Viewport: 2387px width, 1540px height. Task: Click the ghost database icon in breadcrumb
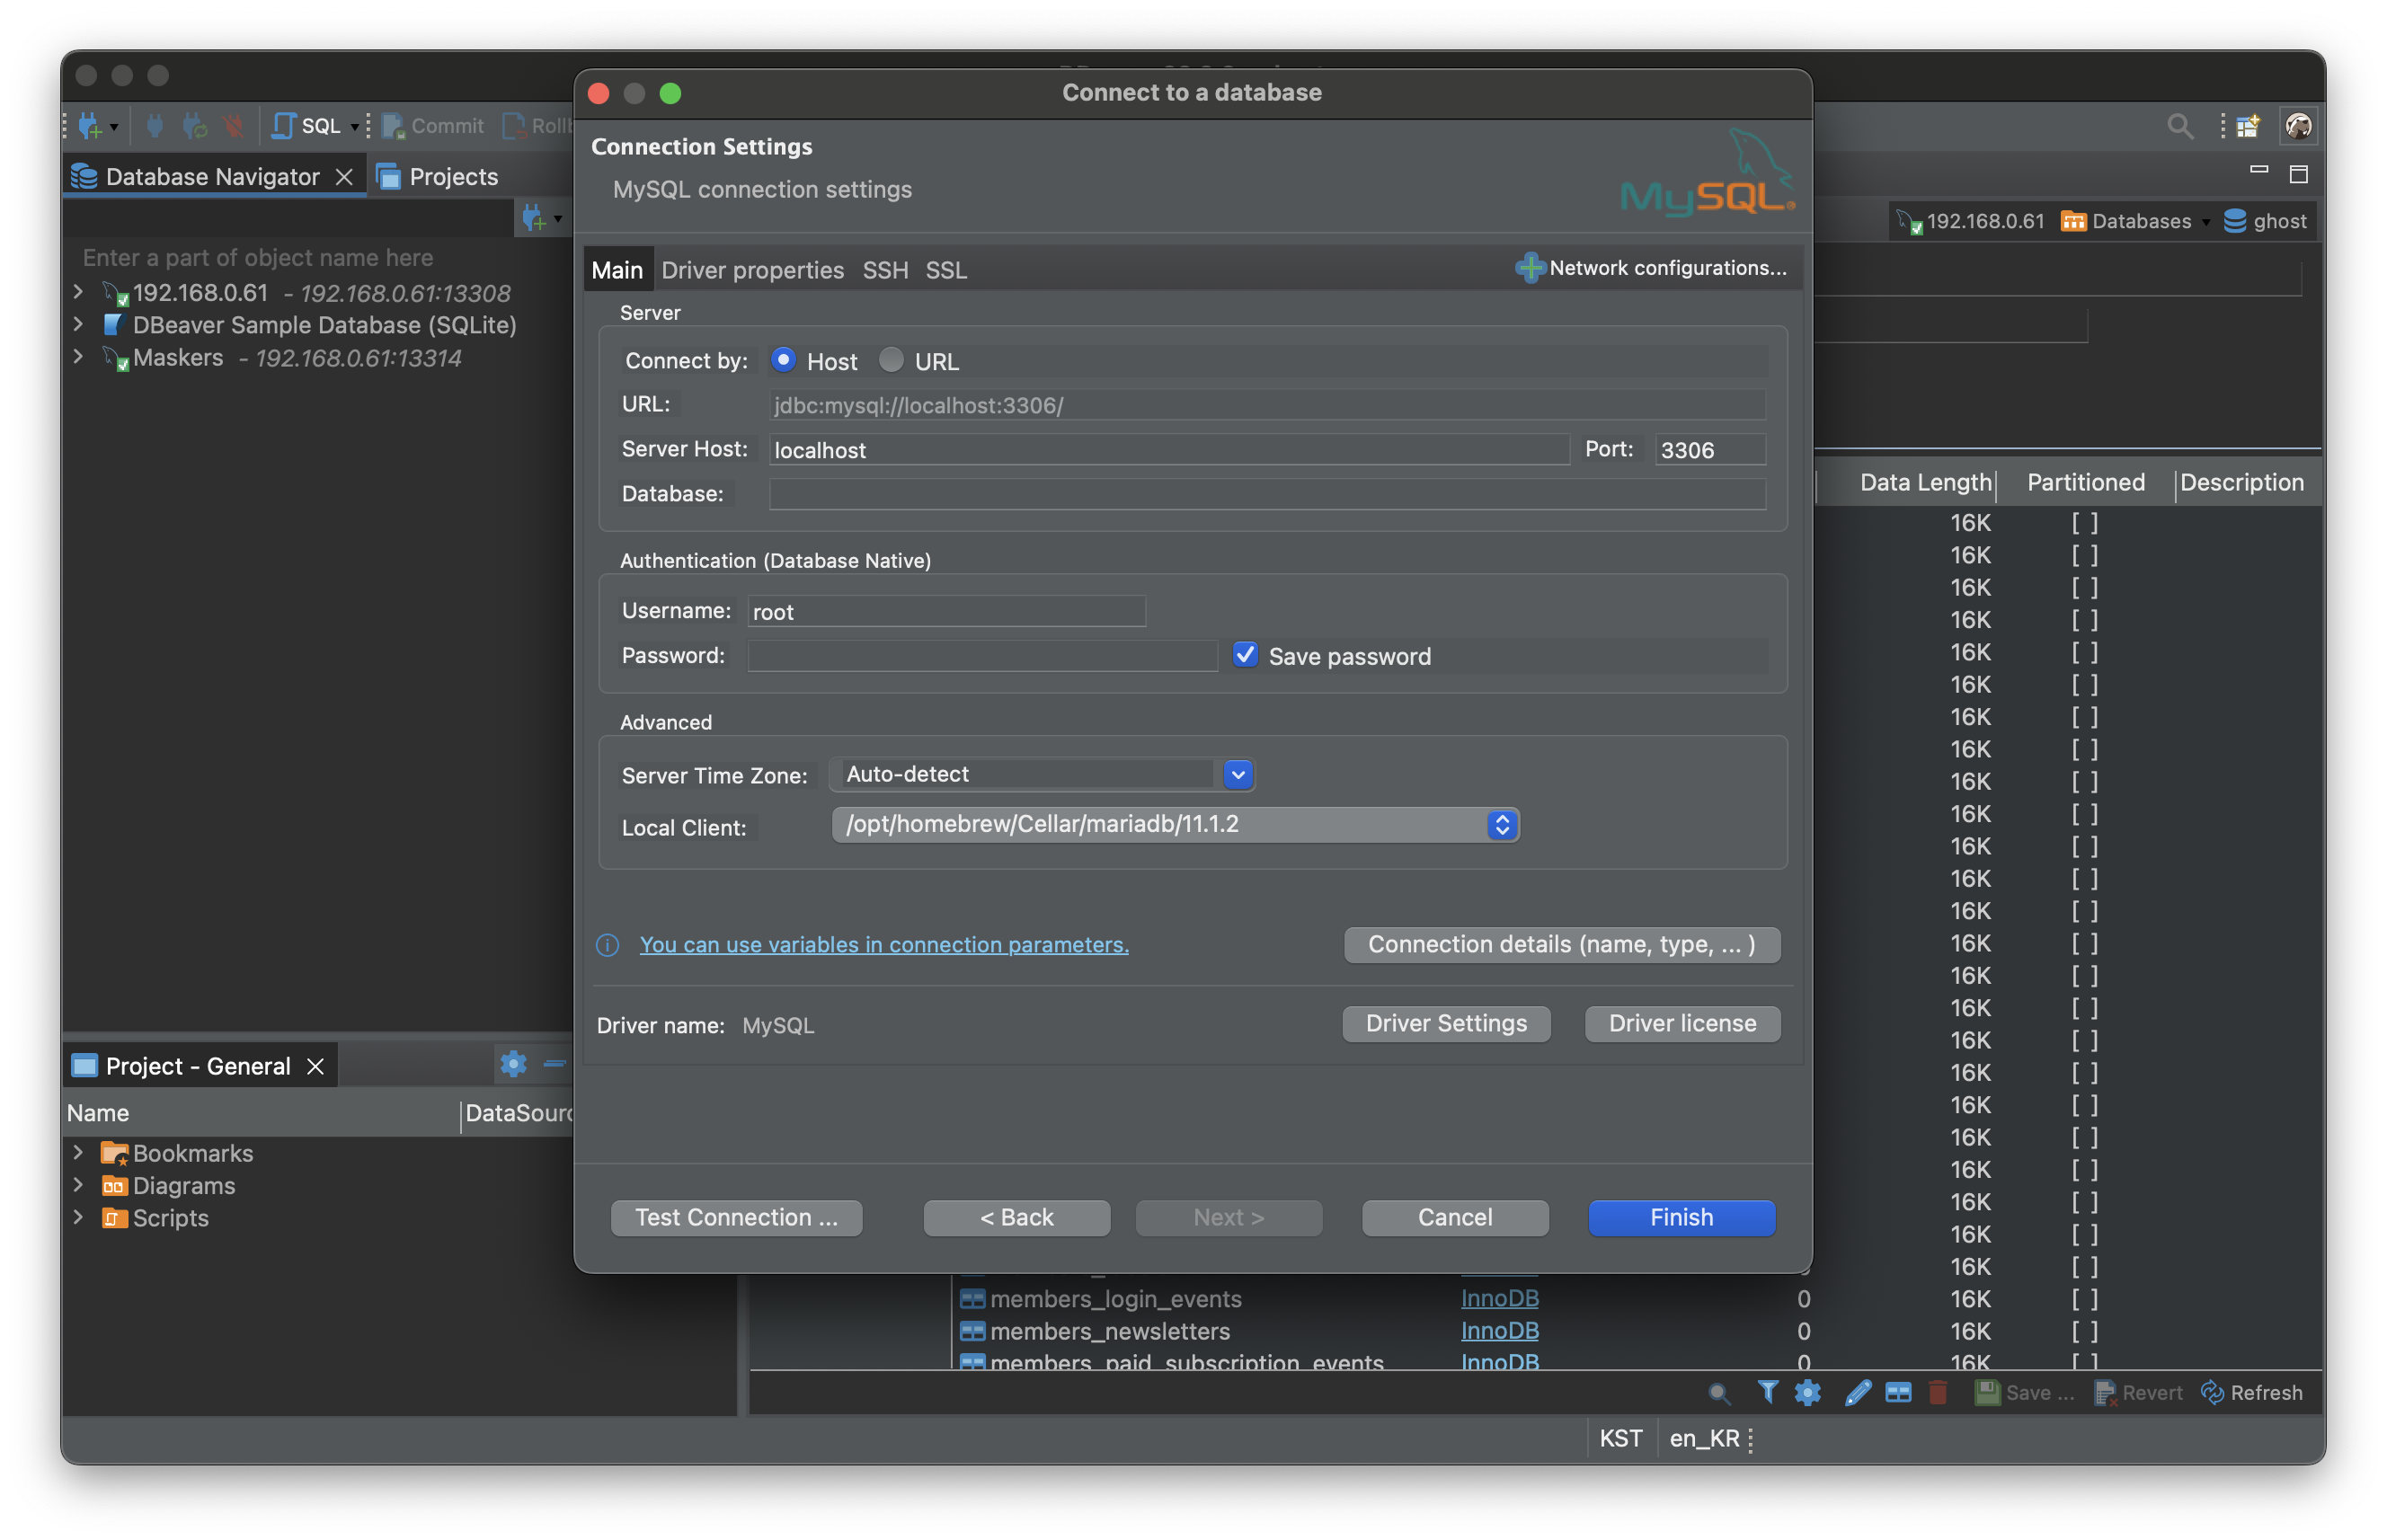pyautogui.click(x=2235, y=221)
